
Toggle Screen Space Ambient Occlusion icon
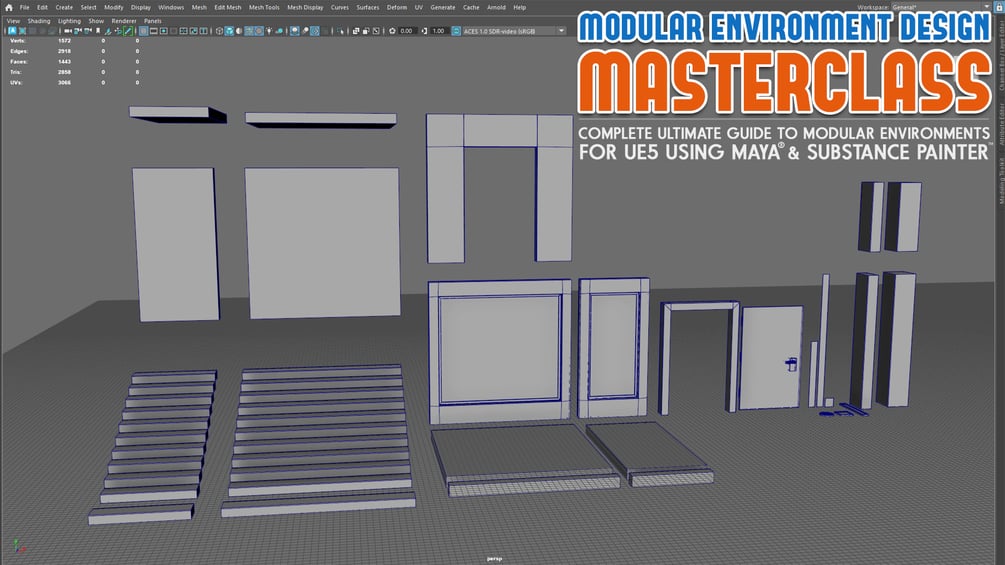coord(295,31)
